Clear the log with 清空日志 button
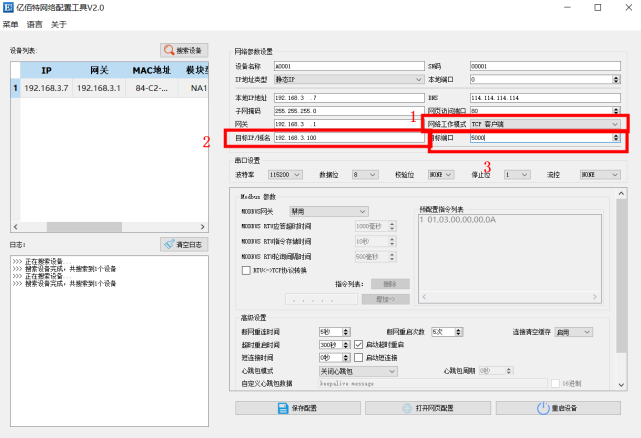This screenshot has height=438, width=641. (184, 245)
